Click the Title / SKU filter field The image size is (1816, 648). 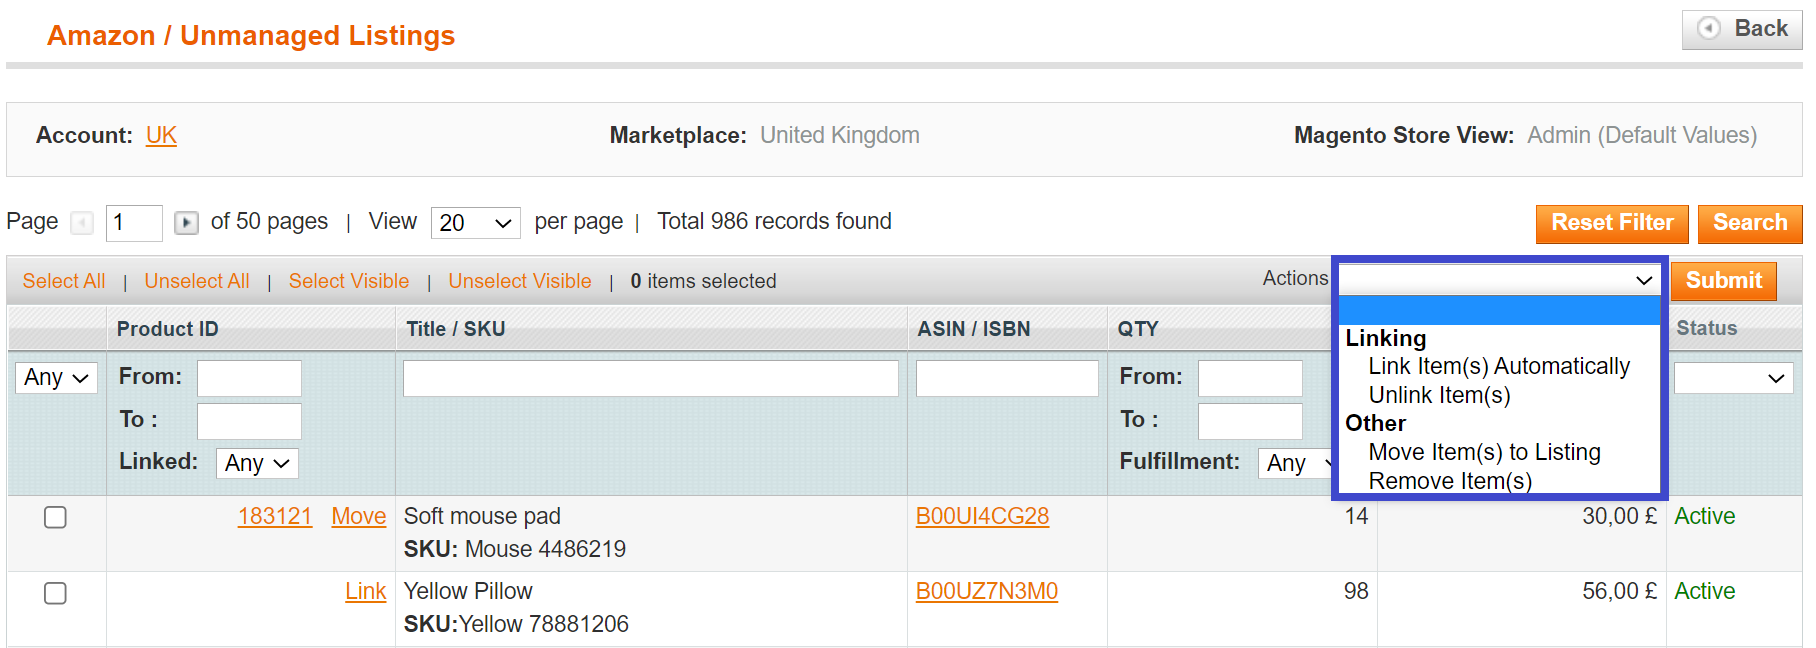click(x=651, y=378)
